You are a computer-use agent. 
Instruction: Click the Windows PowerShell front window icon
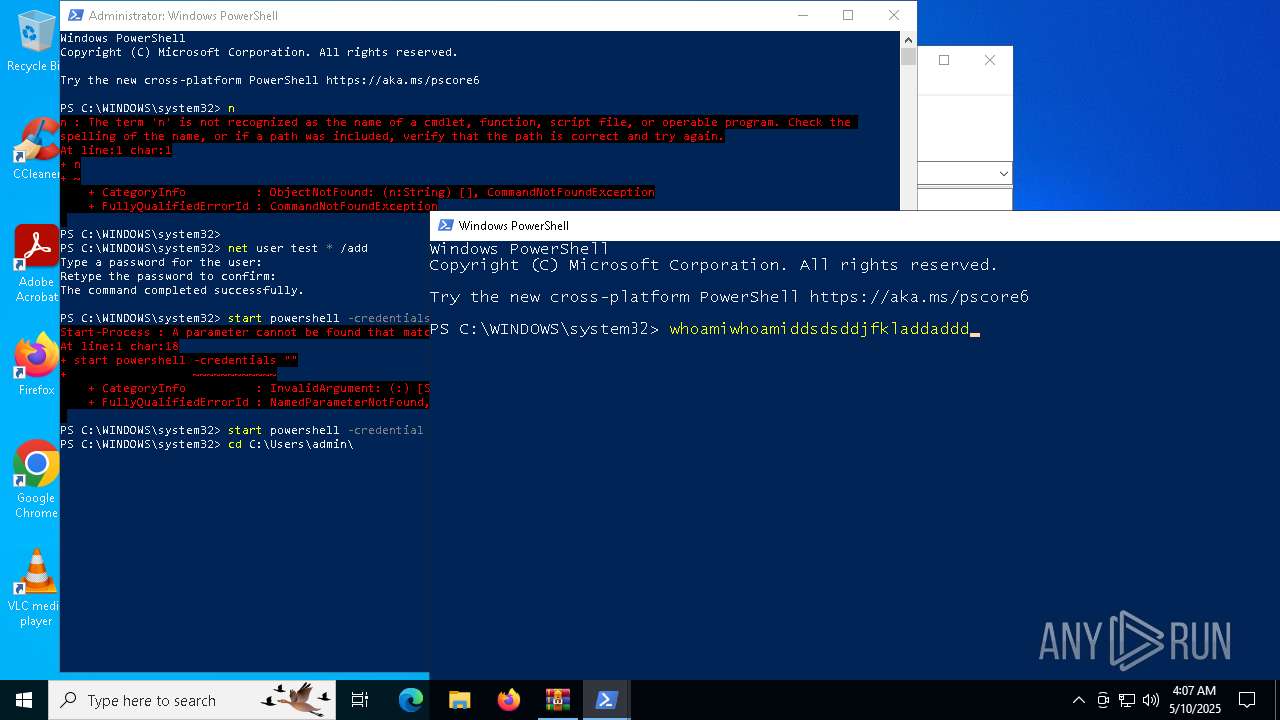445,226
